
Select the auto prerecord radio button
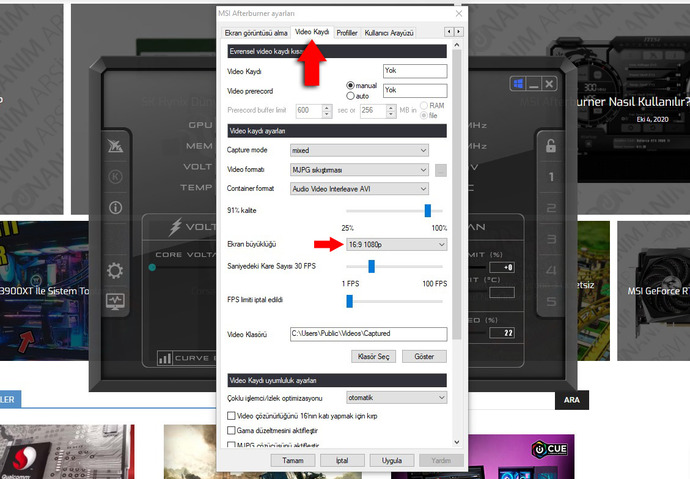(350, 95)
